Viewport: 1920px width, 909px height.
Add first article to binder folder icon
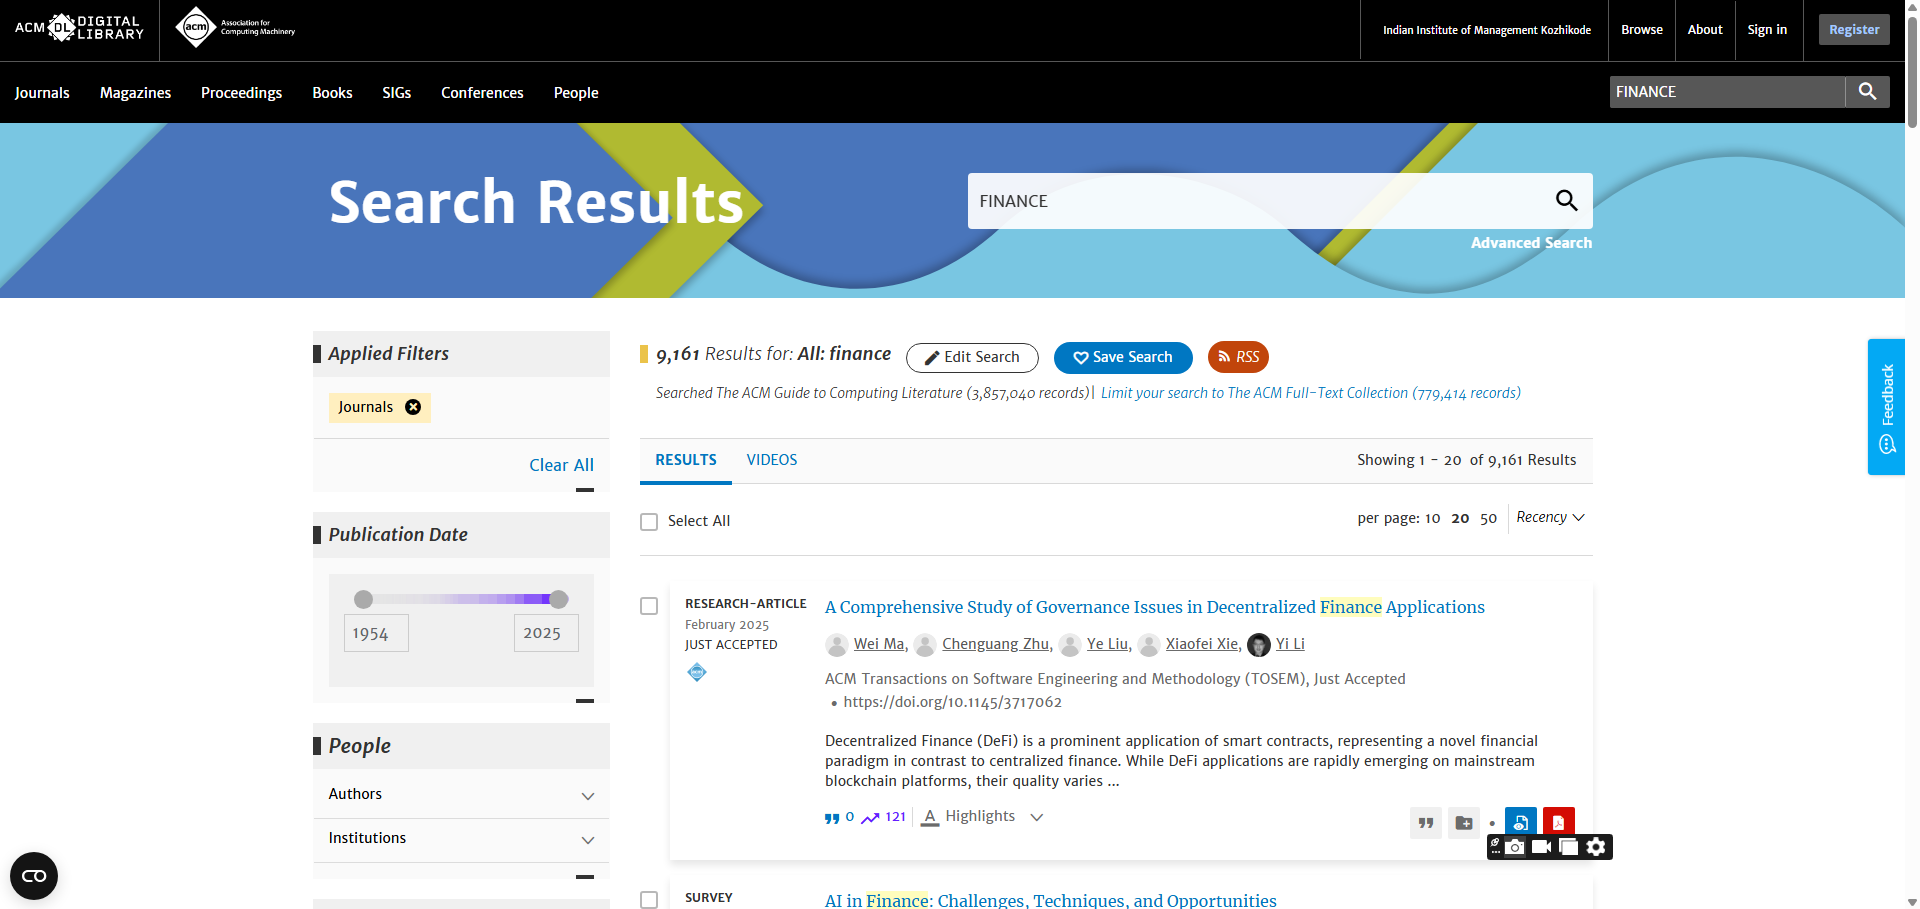1464,823
